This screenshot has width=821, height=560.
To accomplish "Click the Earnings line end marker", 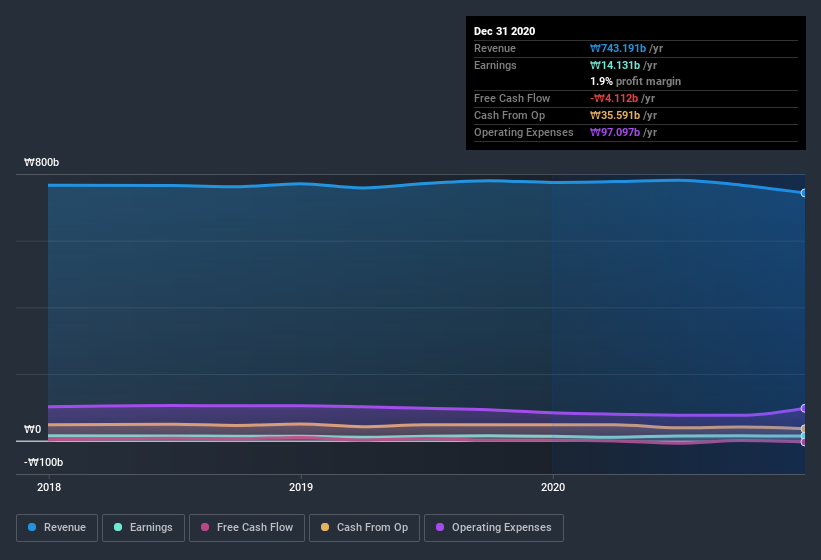I will pos(804,436).
